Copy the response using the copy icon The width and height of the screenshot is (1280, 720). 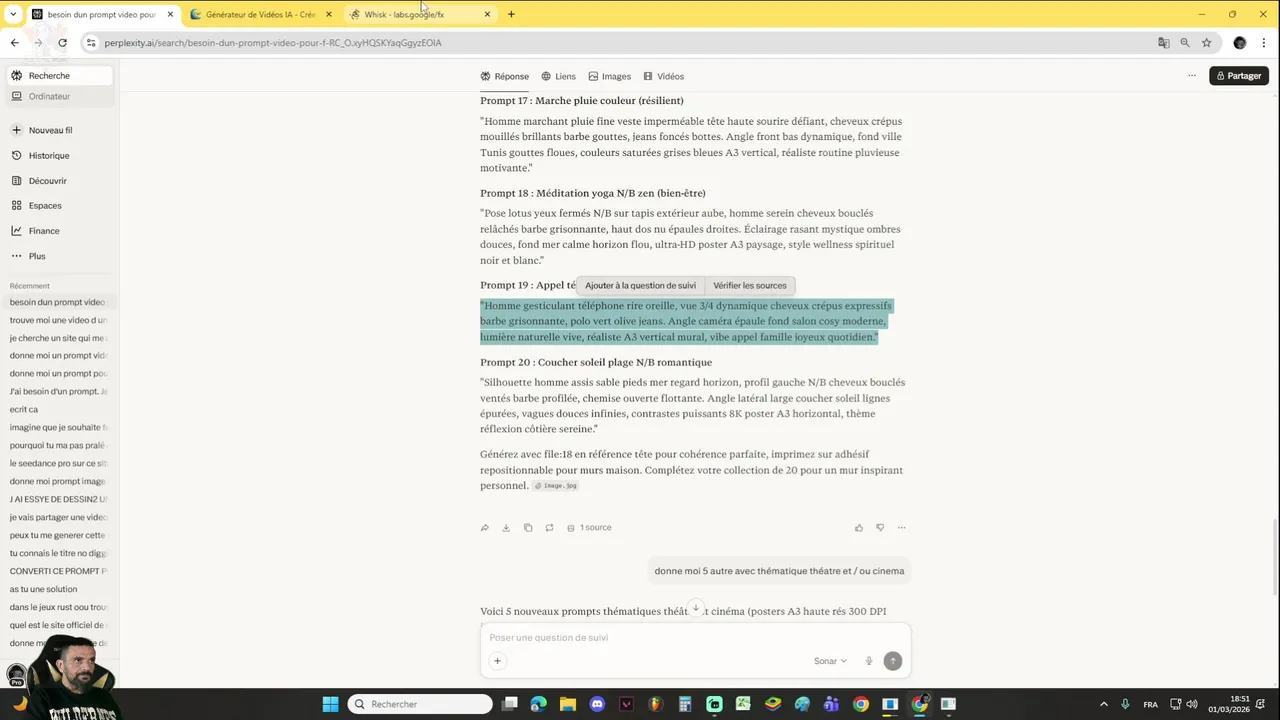click(x=528, y=528)
